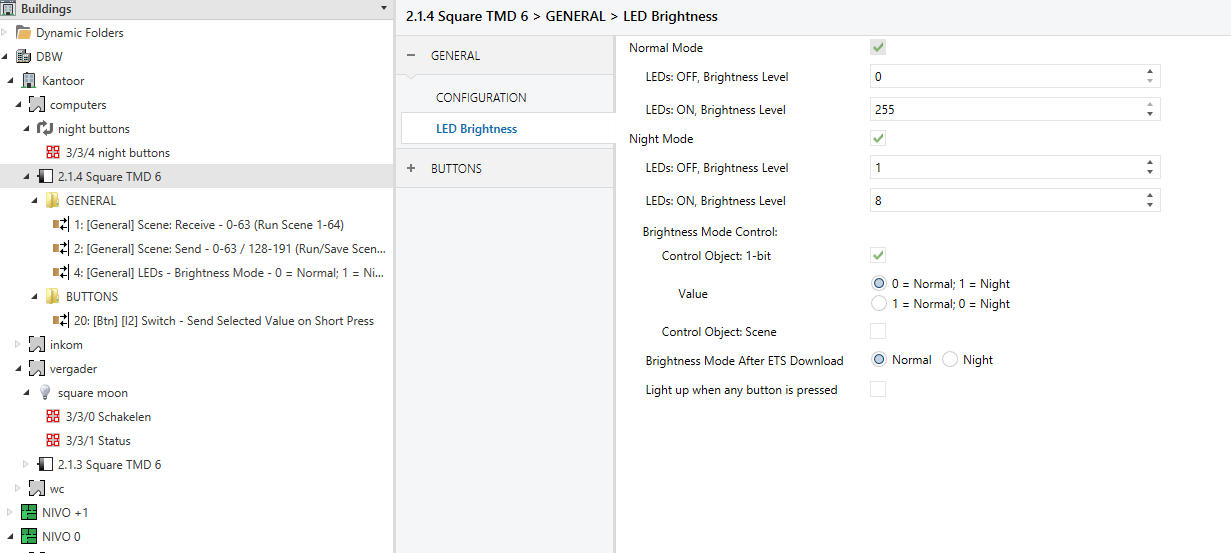Expand the inkom room tree node

(x=17, y=345)
